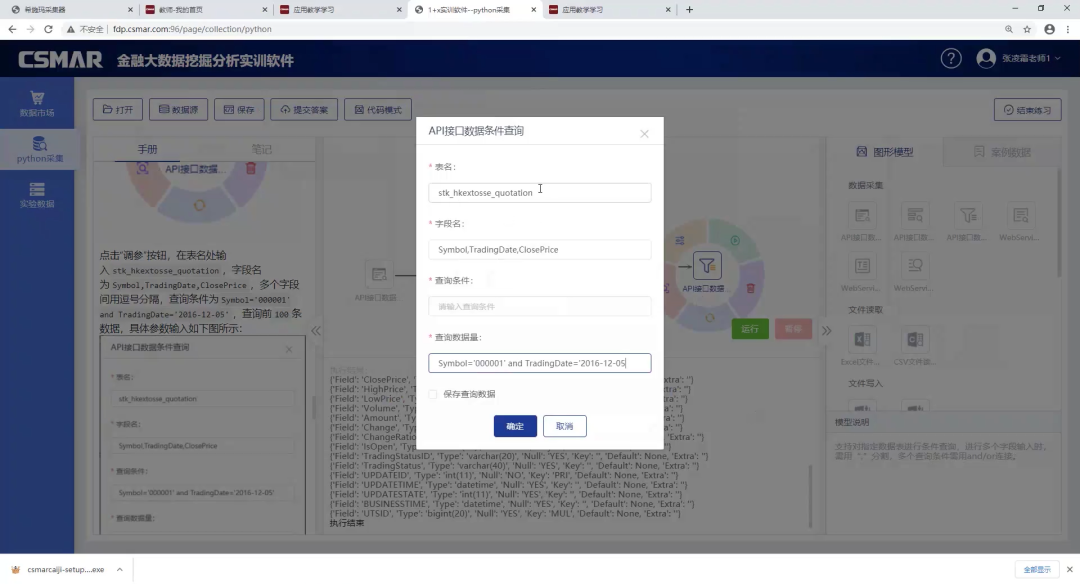Click the filter API接口数据 node on canvas
The height and width of the screenshot is (584, 1080).
pos(706,266)
